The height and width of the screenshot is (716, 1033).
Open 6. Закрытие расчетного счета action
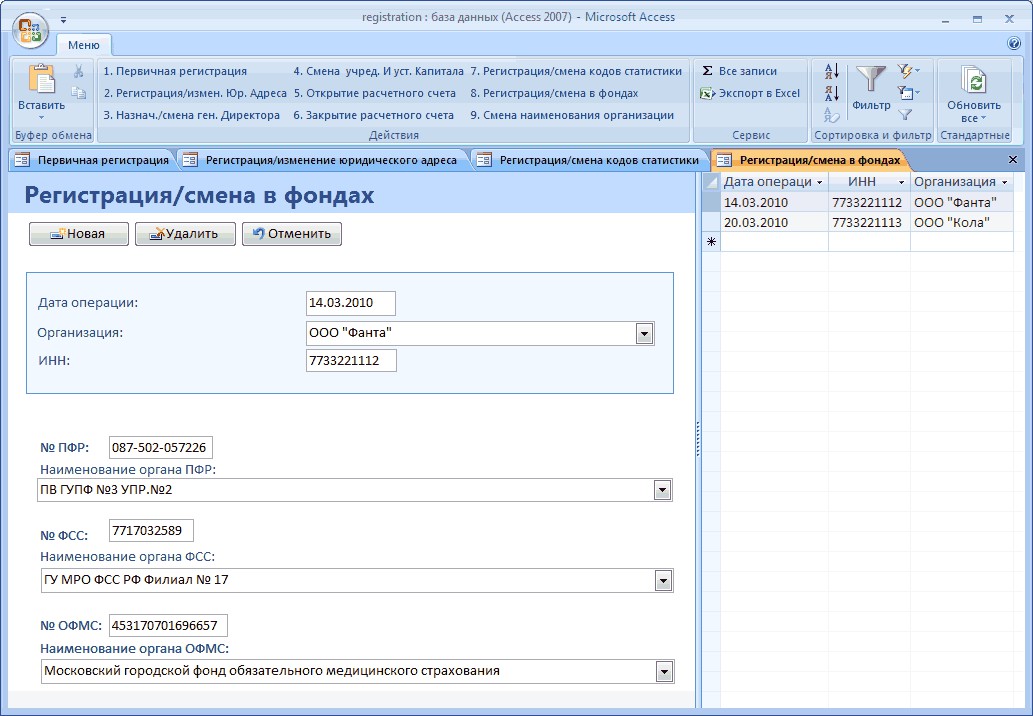coord(374,115)
